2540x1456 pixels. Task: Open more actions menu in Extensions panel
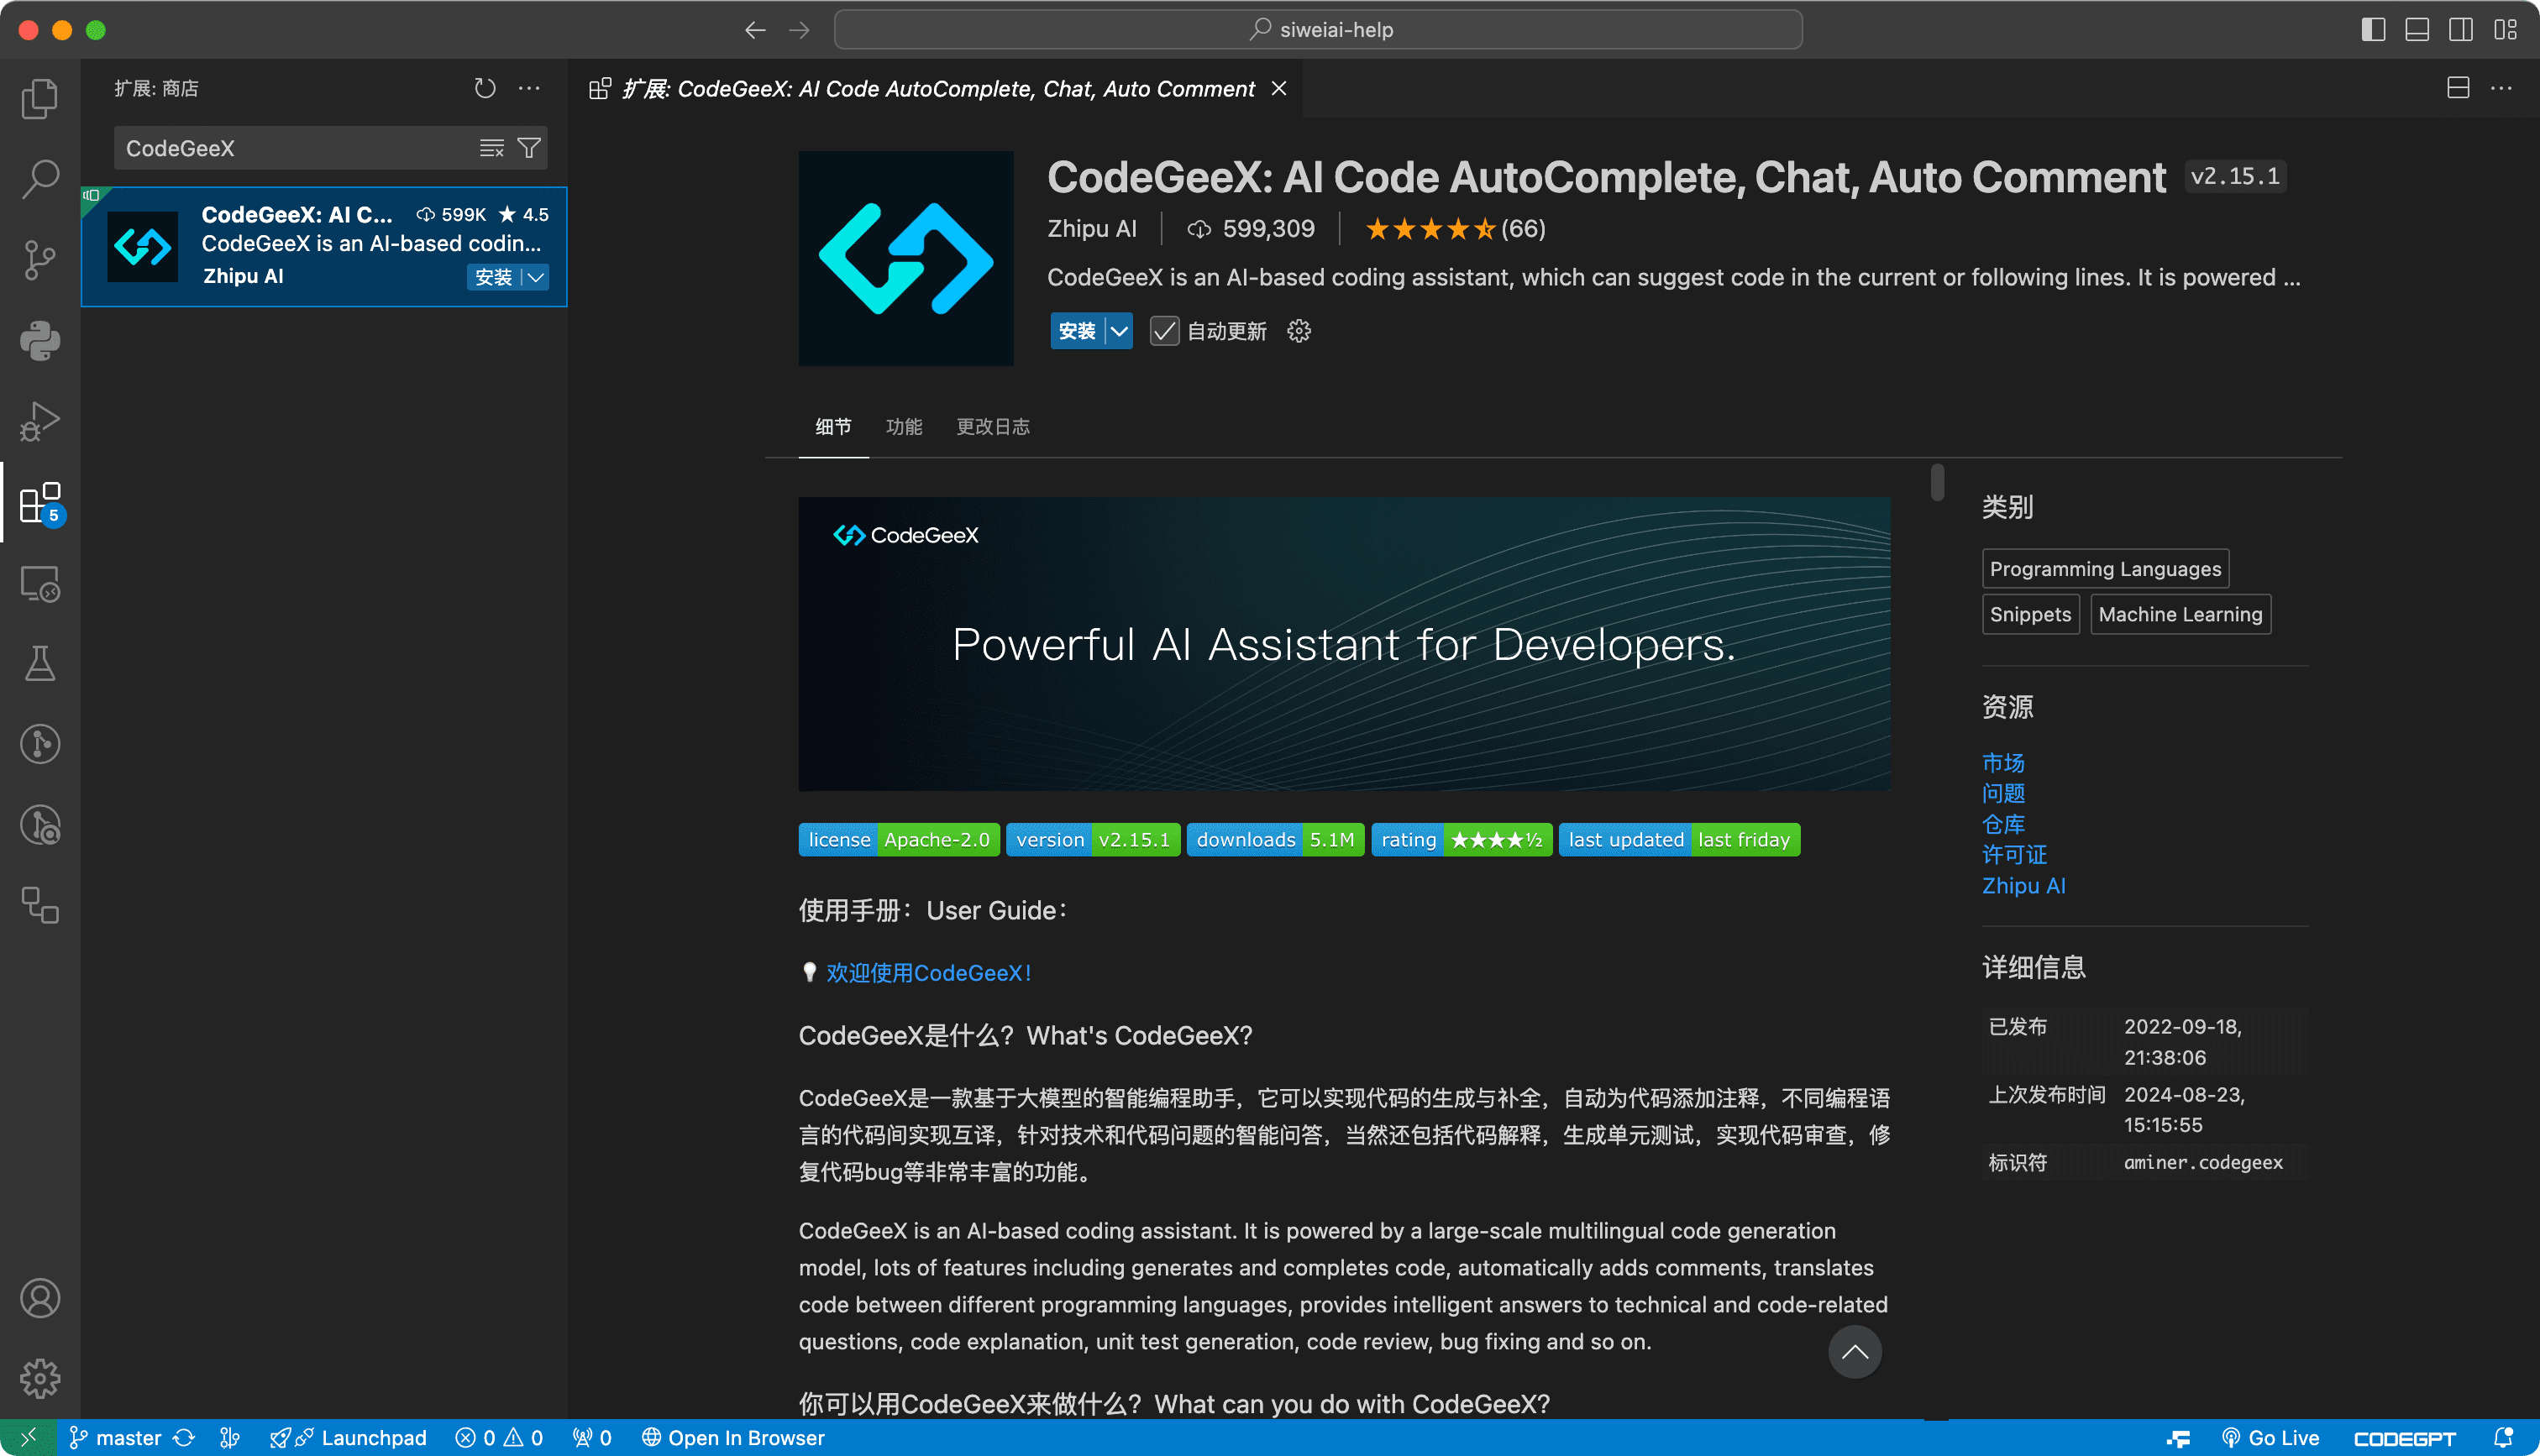(x=529, y=88)
